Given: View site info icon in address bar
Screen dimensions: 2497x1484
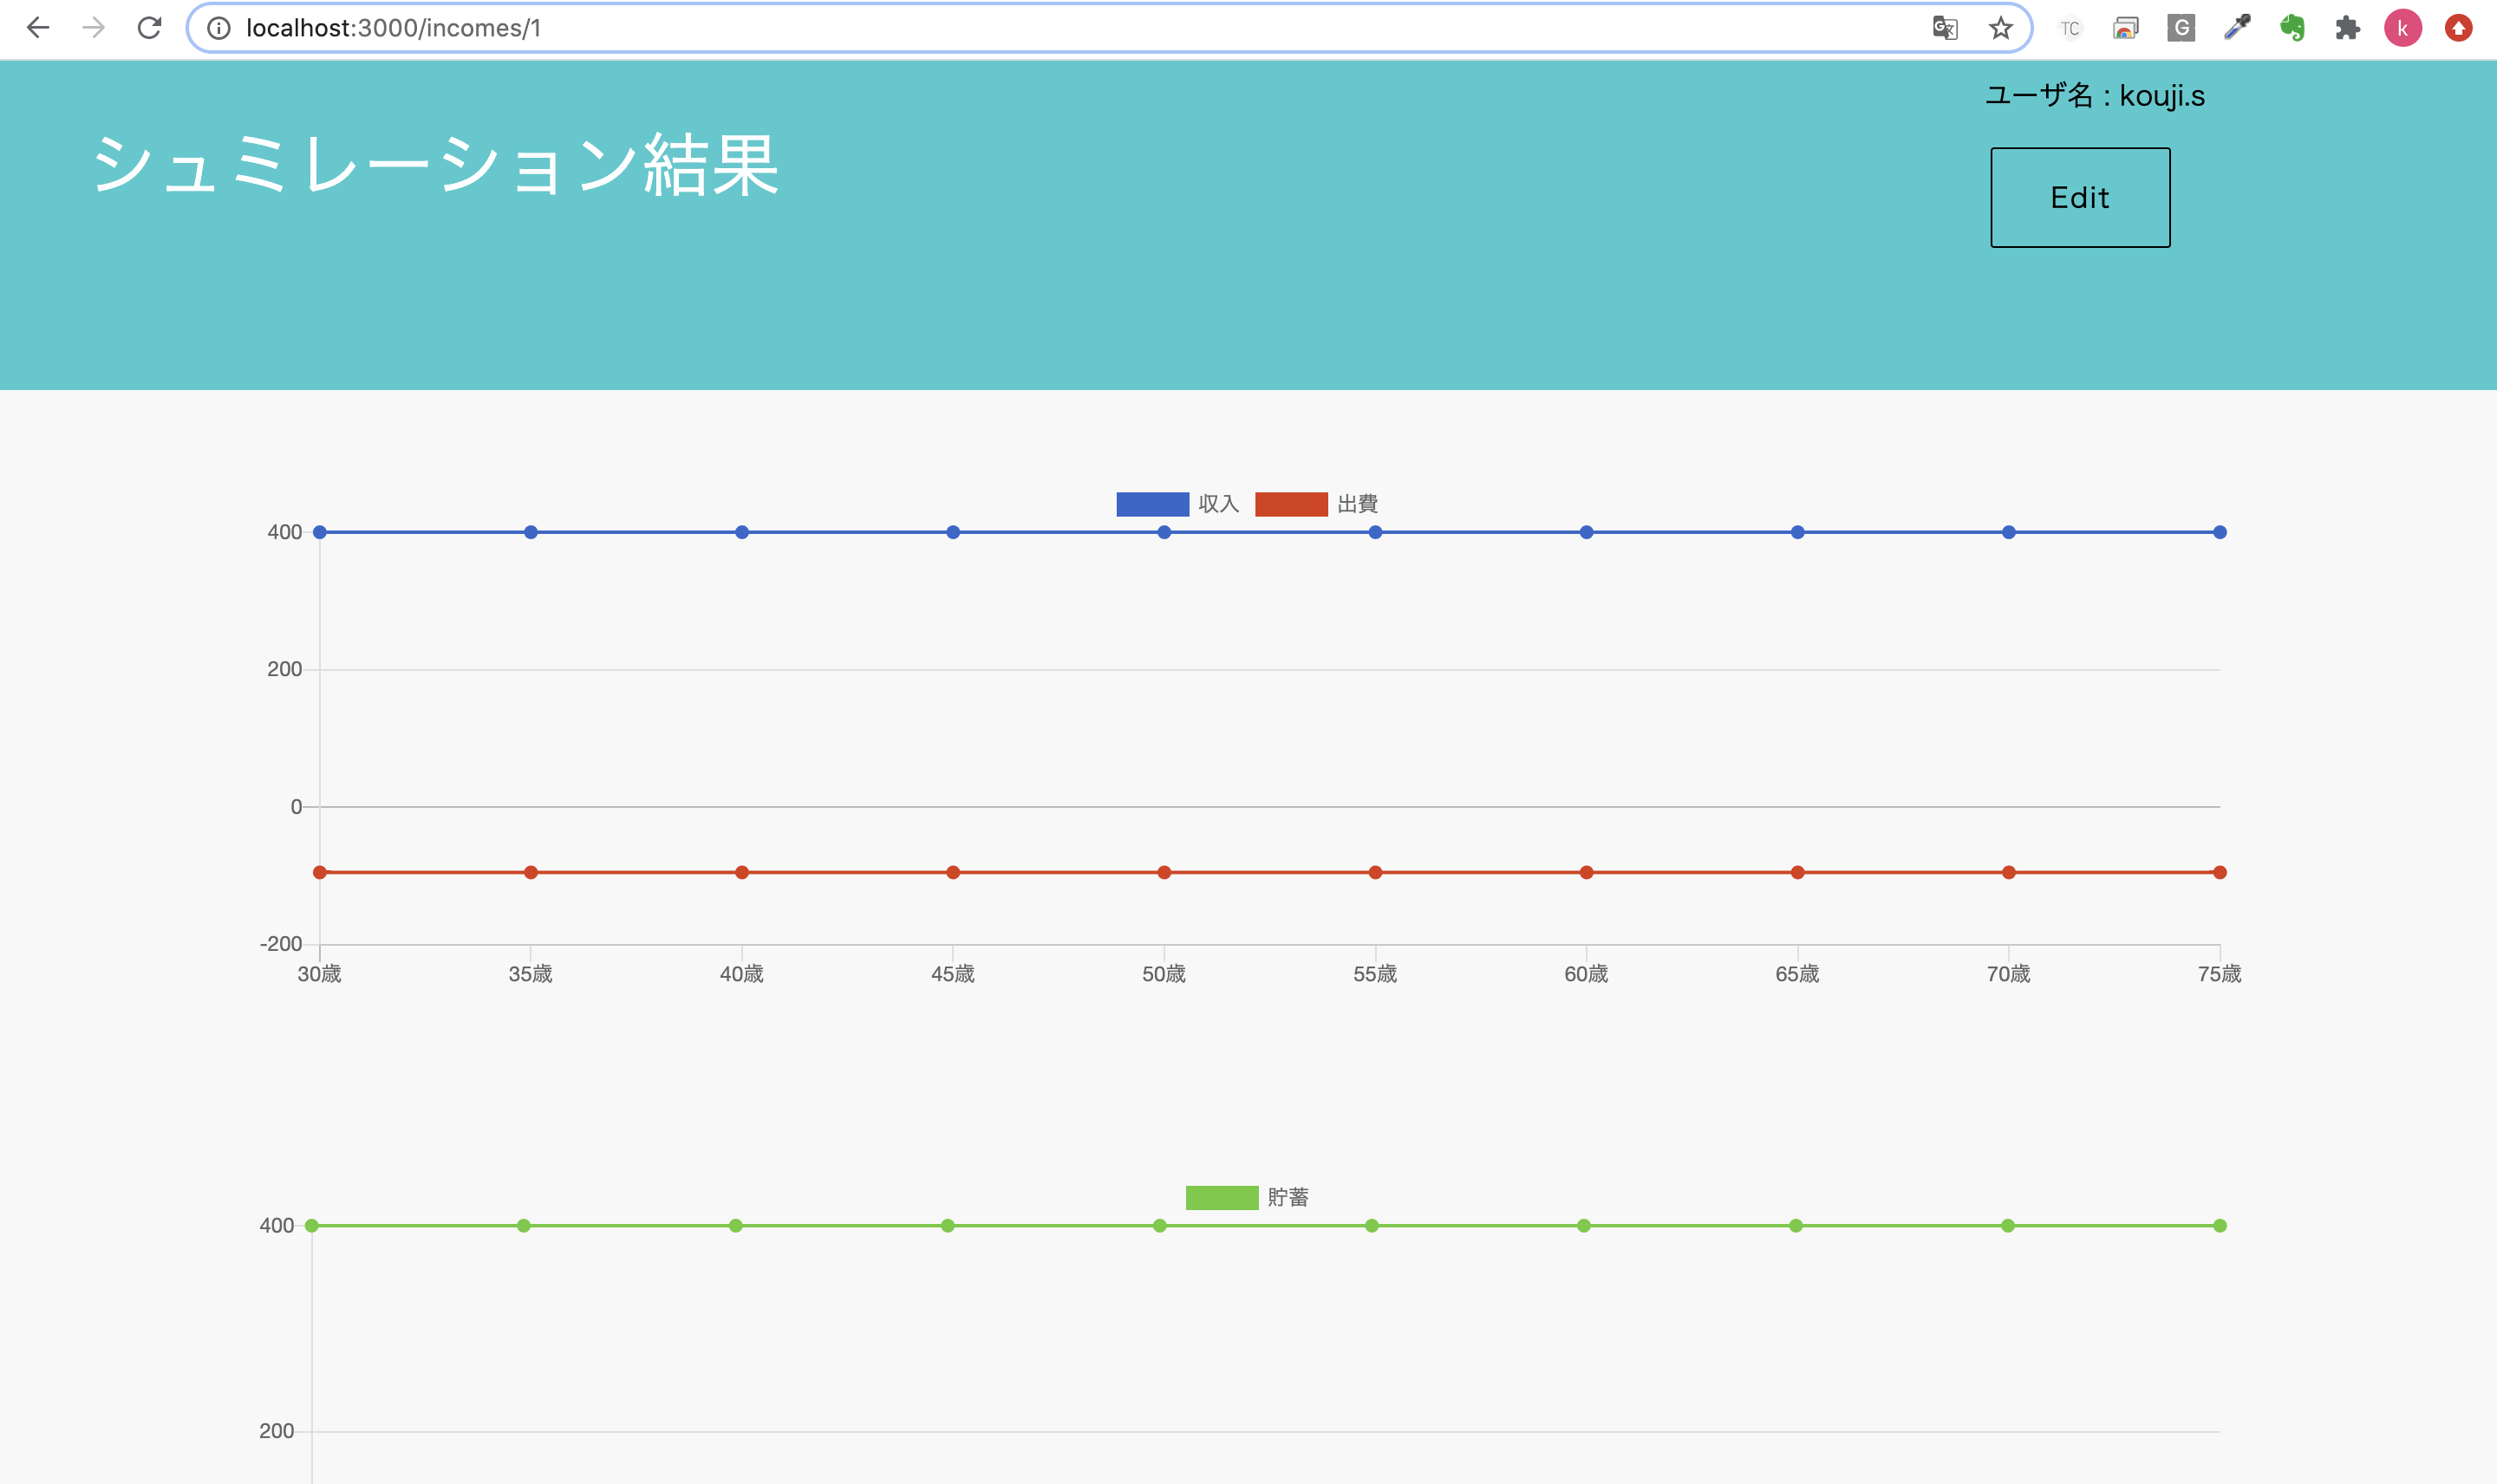Looking at the screenshot, I should tap(218, 28).
